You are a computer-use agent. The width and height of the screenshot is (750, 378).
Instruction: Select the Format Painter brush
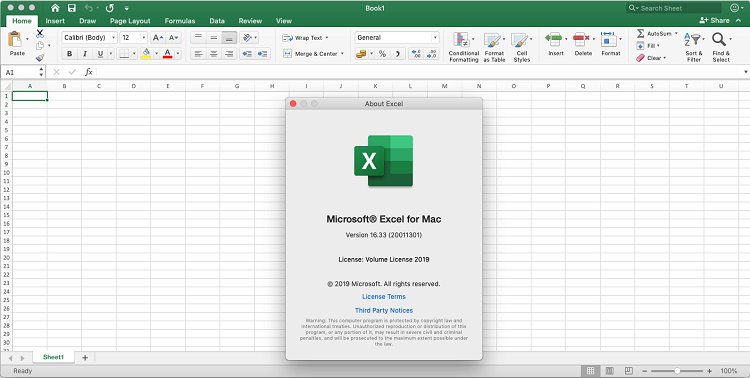click(40, 58)
